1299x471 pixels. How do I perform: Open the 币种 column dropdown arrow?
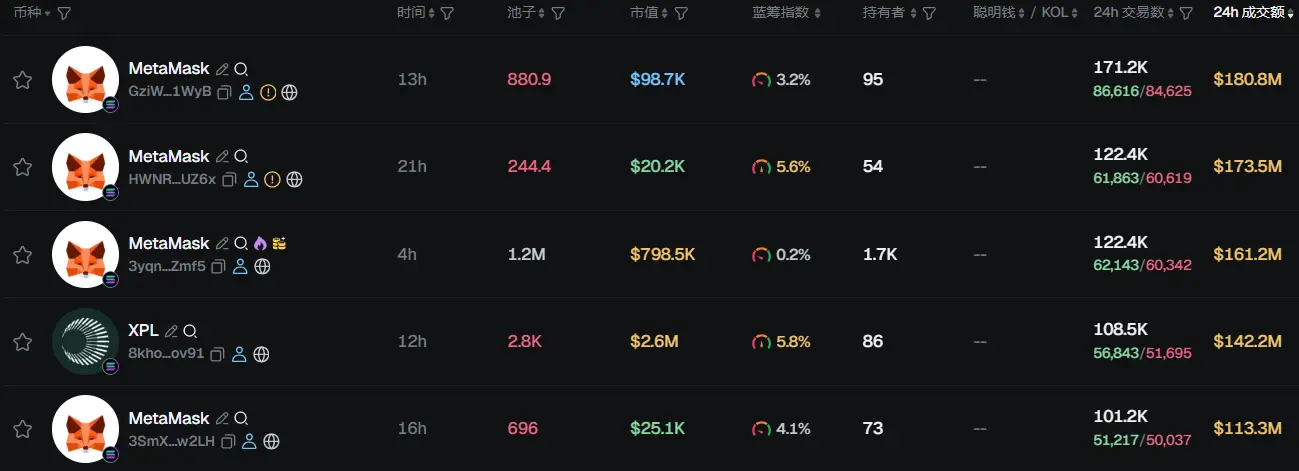point(47,13)
